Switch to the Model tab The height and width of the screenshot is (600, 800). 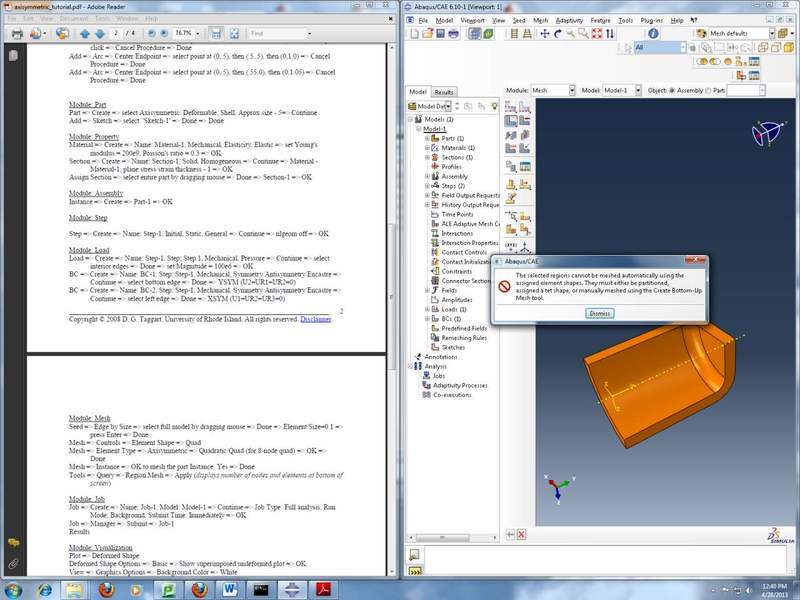(418, 92)
